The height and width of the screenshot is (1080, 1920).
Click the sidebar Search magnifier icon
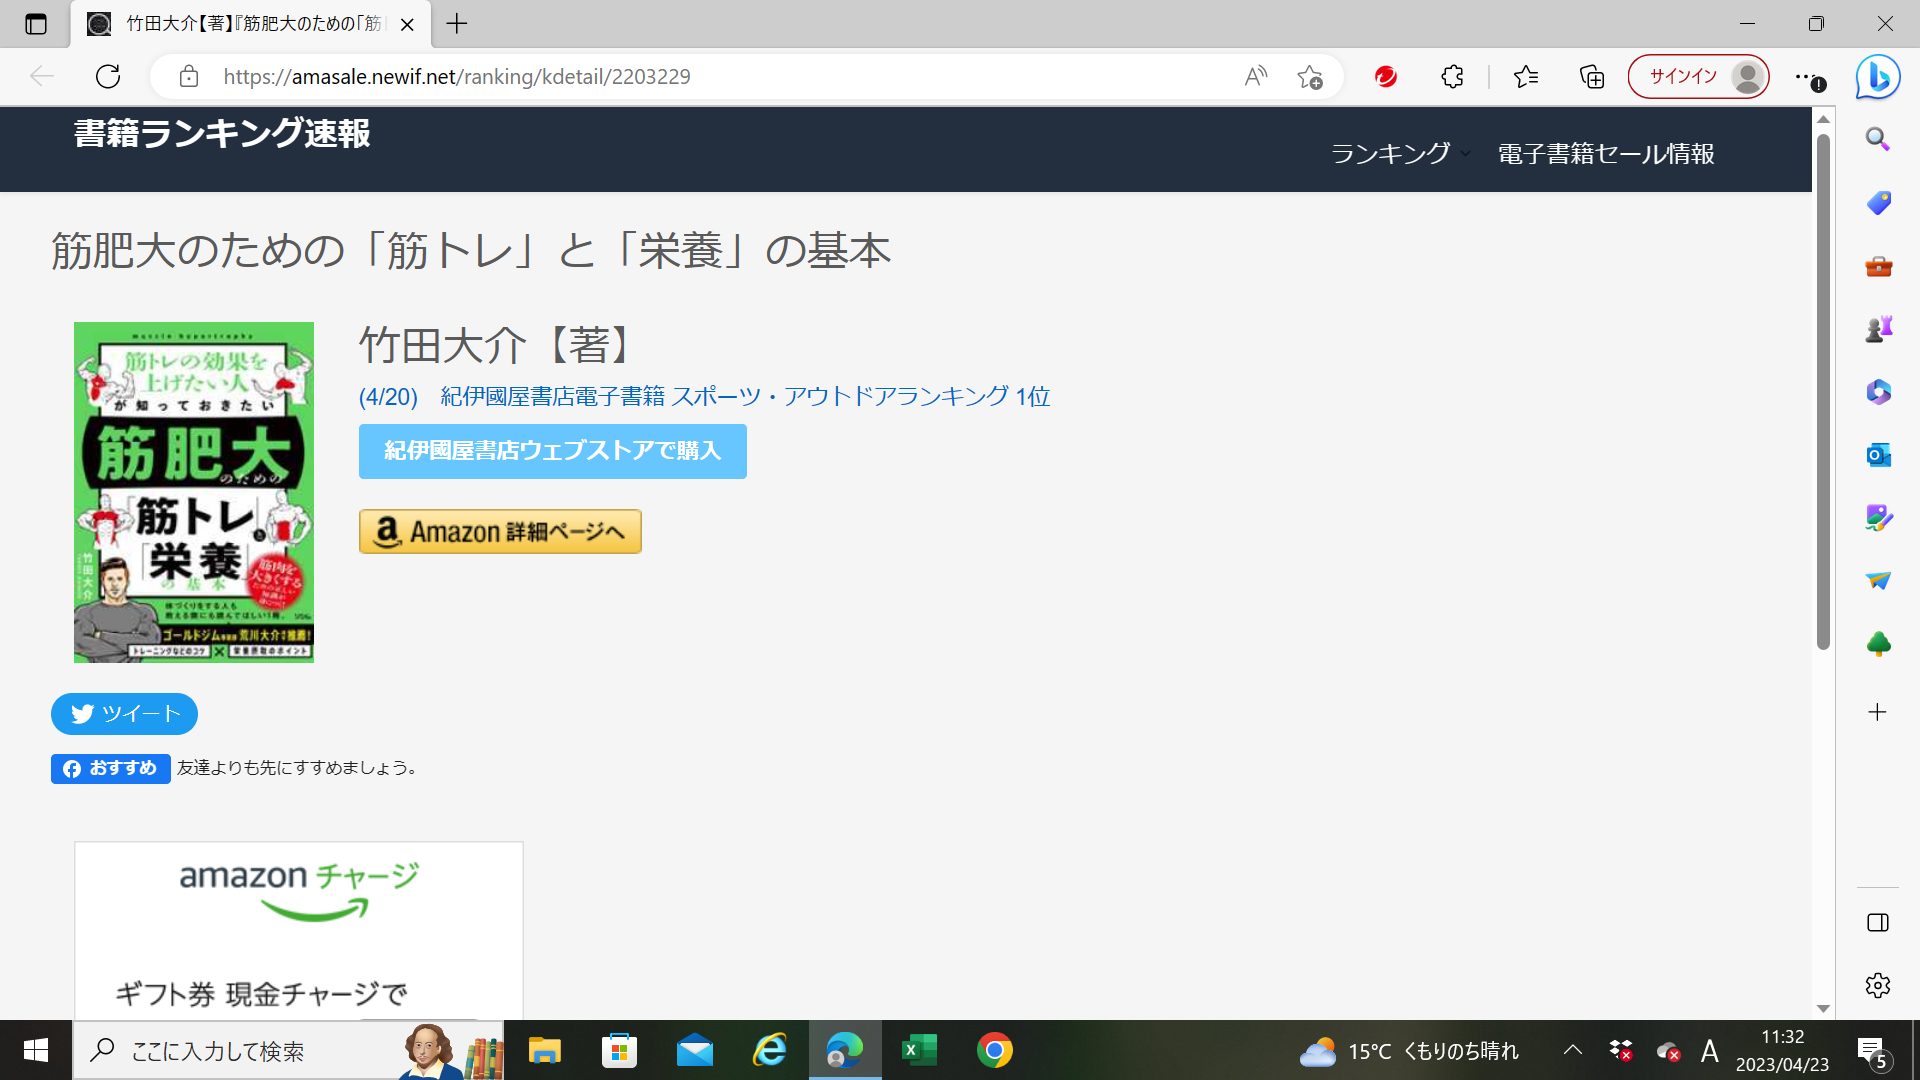click(x=1877, y=140)
